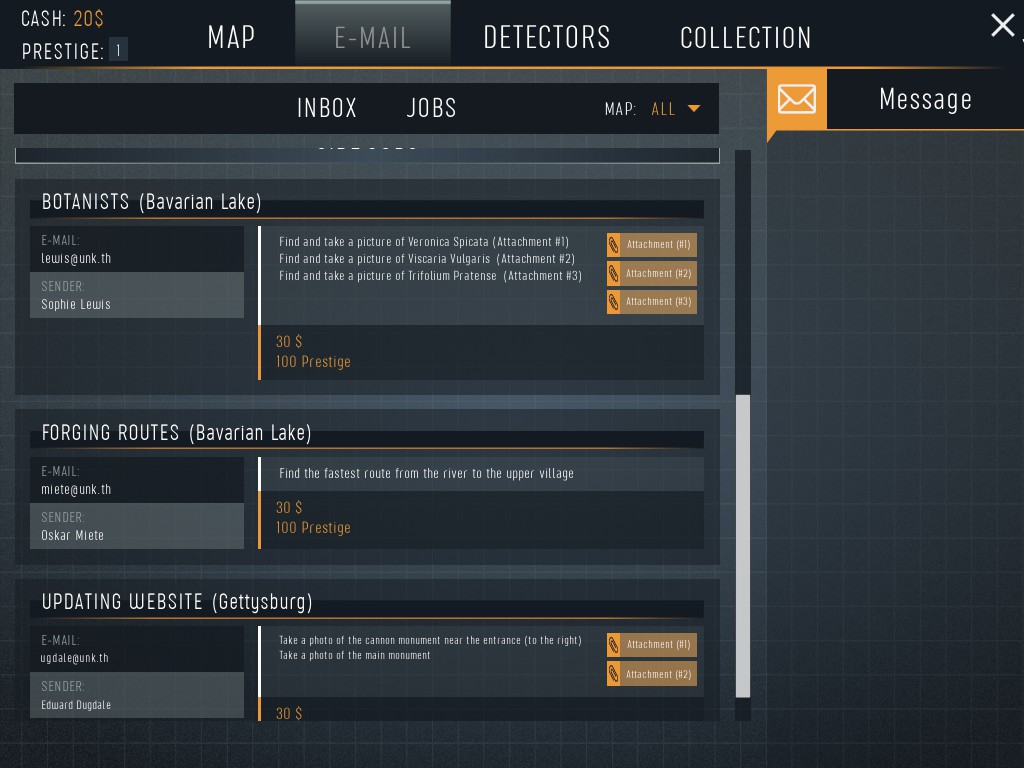1024x768 pixels.
Task: Open the COLLECTION tab
Action: tap(745, 38)
